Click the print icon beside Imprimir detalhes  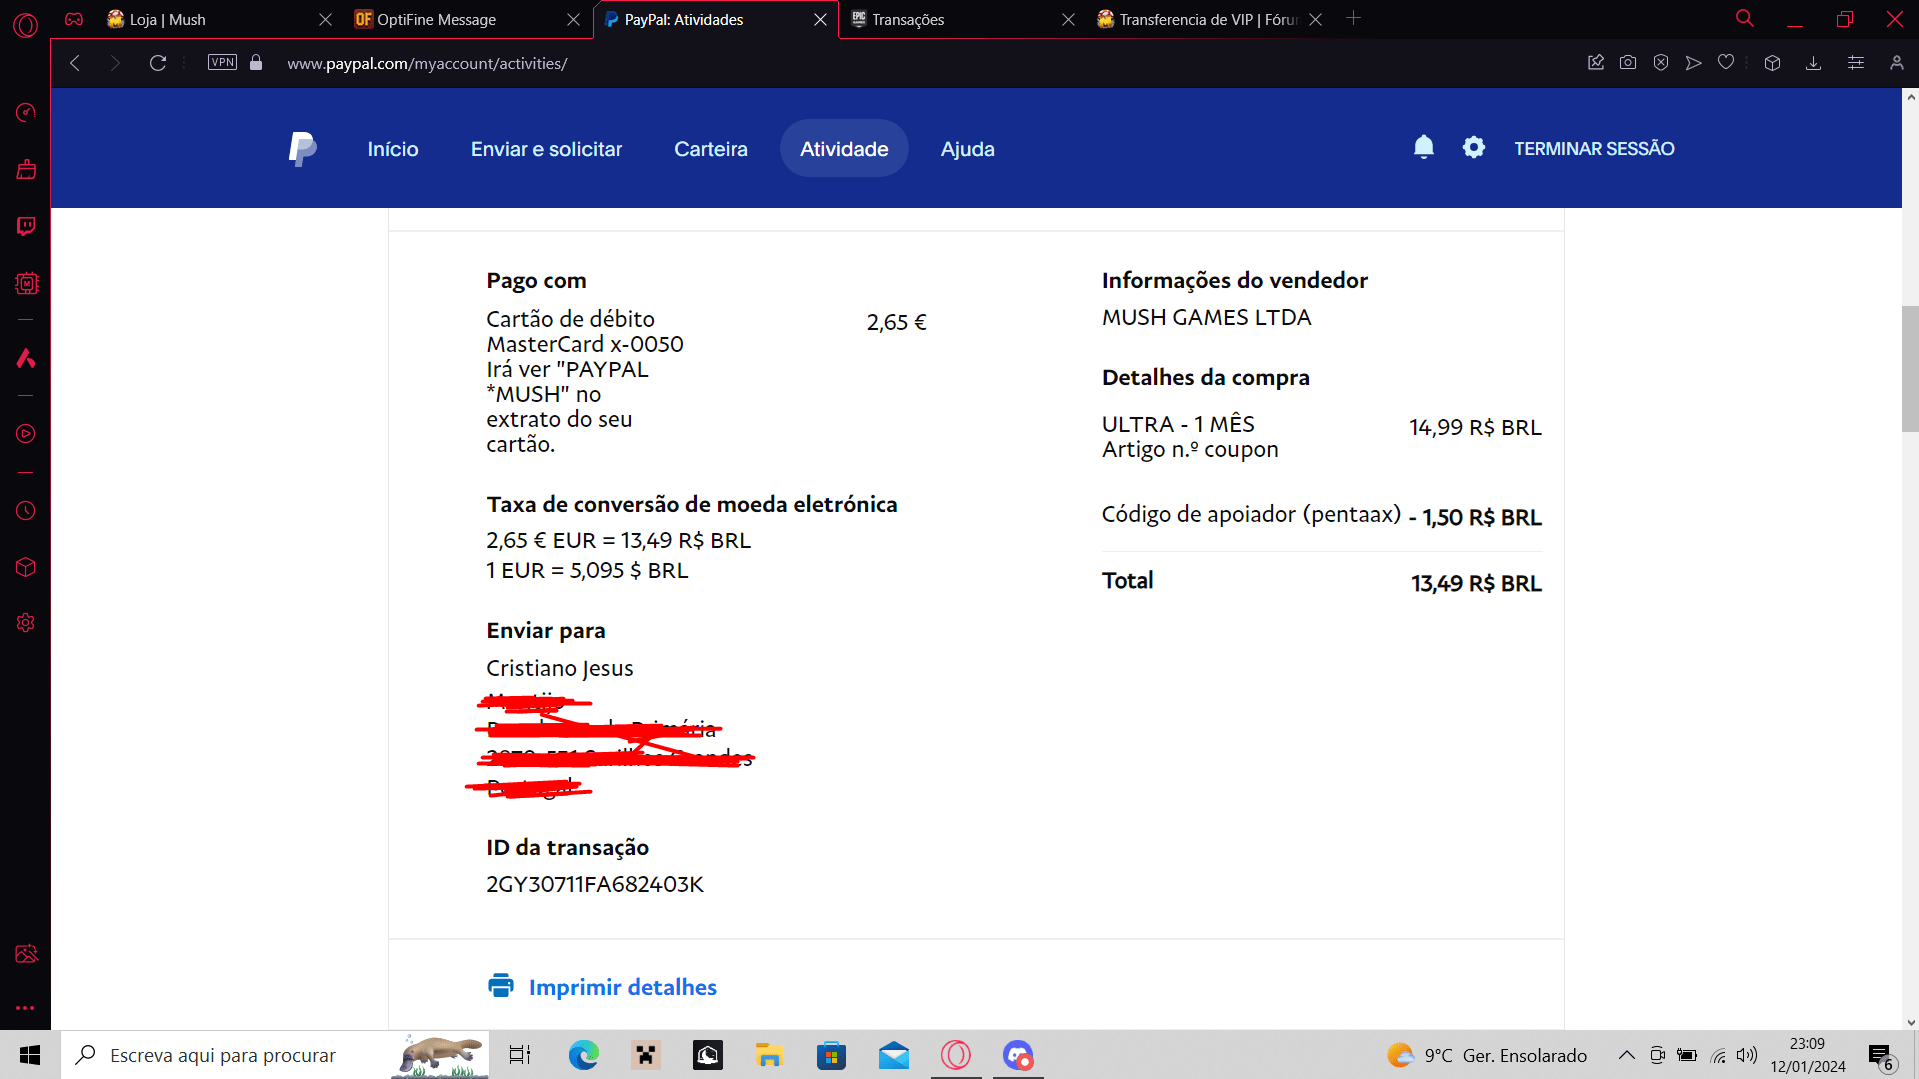coord(501,986)
